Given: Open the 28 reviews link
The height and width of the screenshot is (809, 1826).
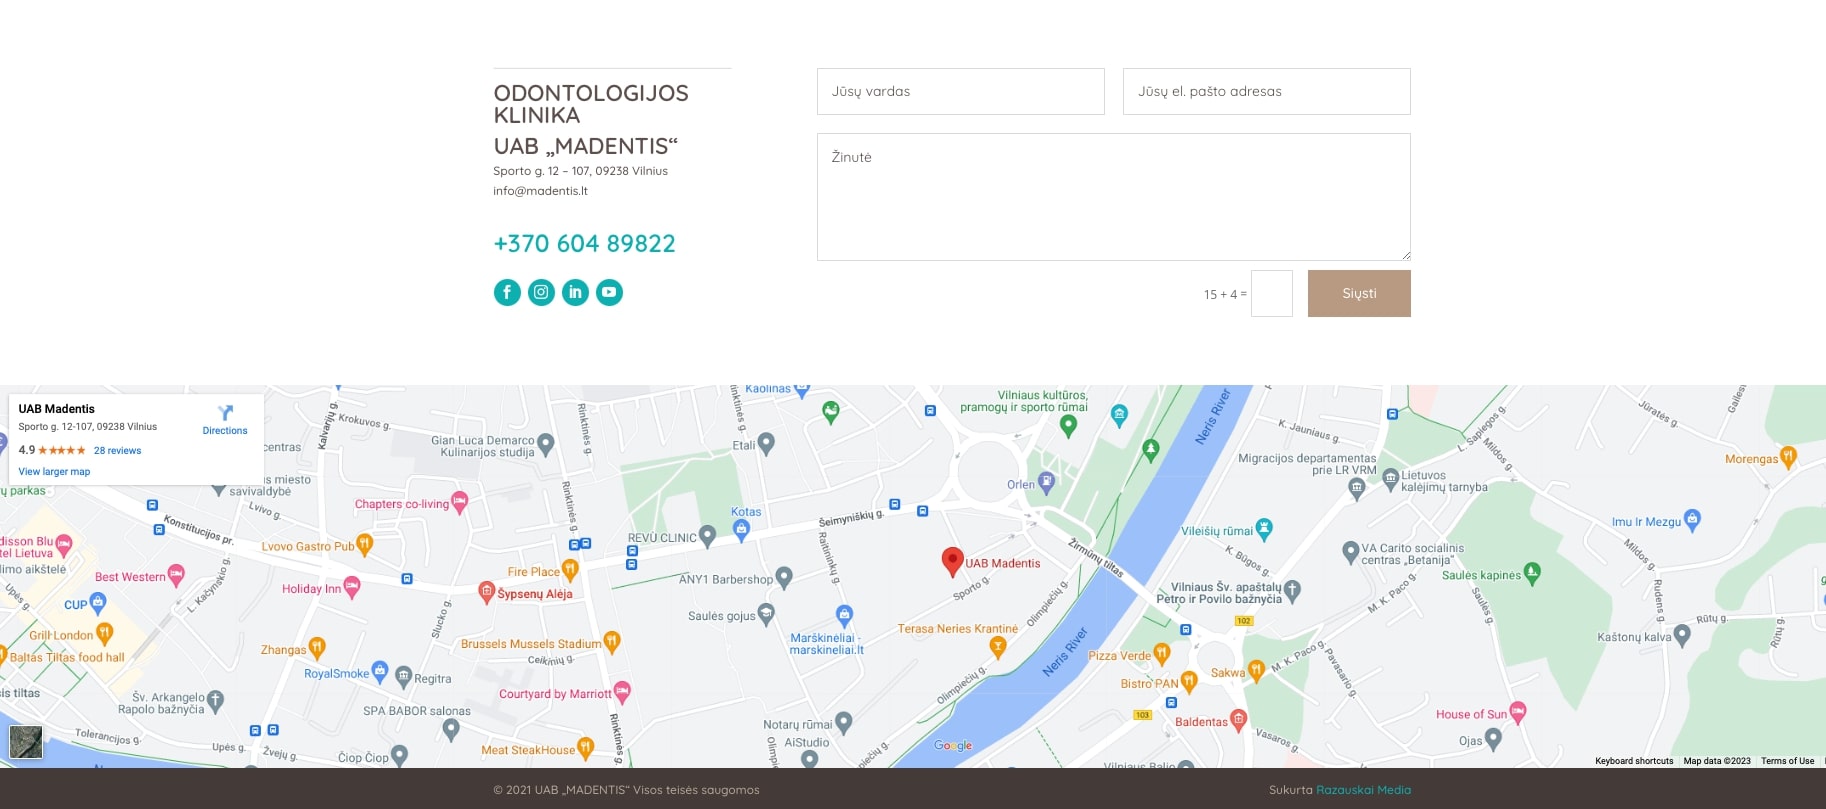Looking at the screenshot, I should pos(117,451).
